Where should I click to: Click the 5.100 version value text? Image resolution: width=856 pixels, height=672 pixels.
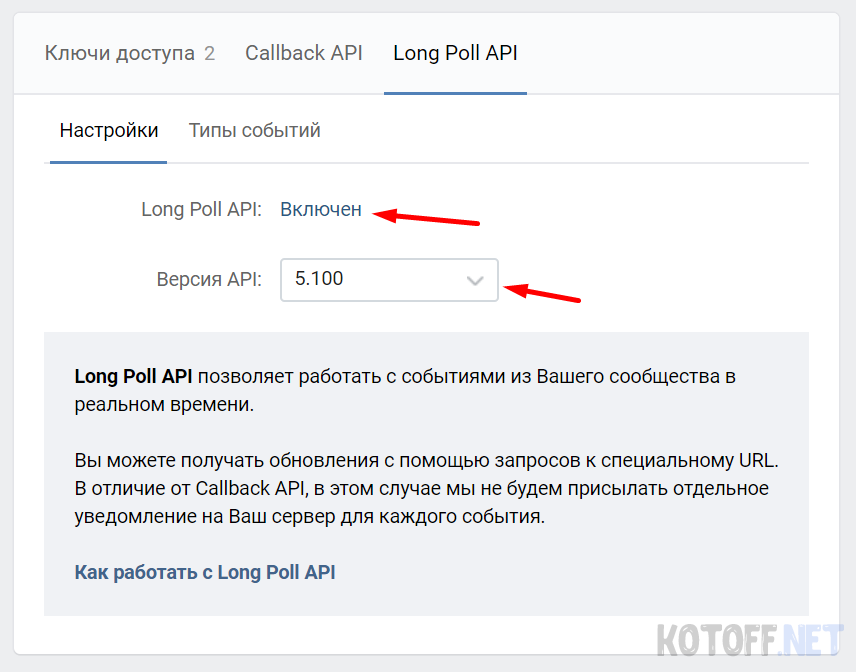coord(319,279)
